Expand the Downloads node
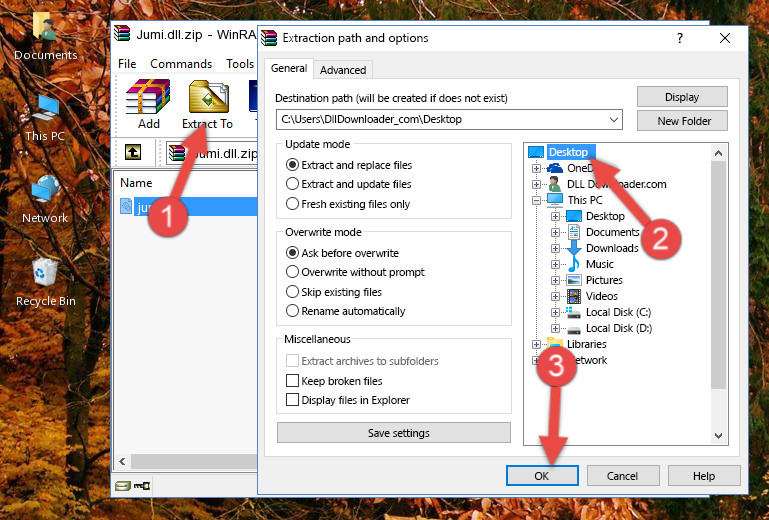Screen dimensions: 769x520 (555, 248)
